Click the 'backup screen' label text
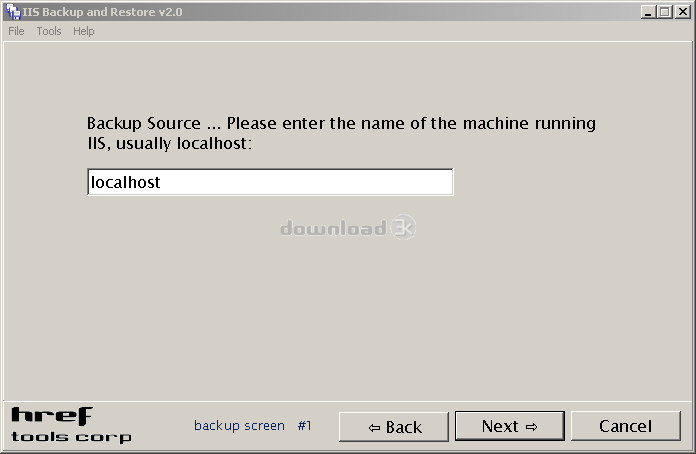This screenshot has width=696, height=454. pos(239,426)
